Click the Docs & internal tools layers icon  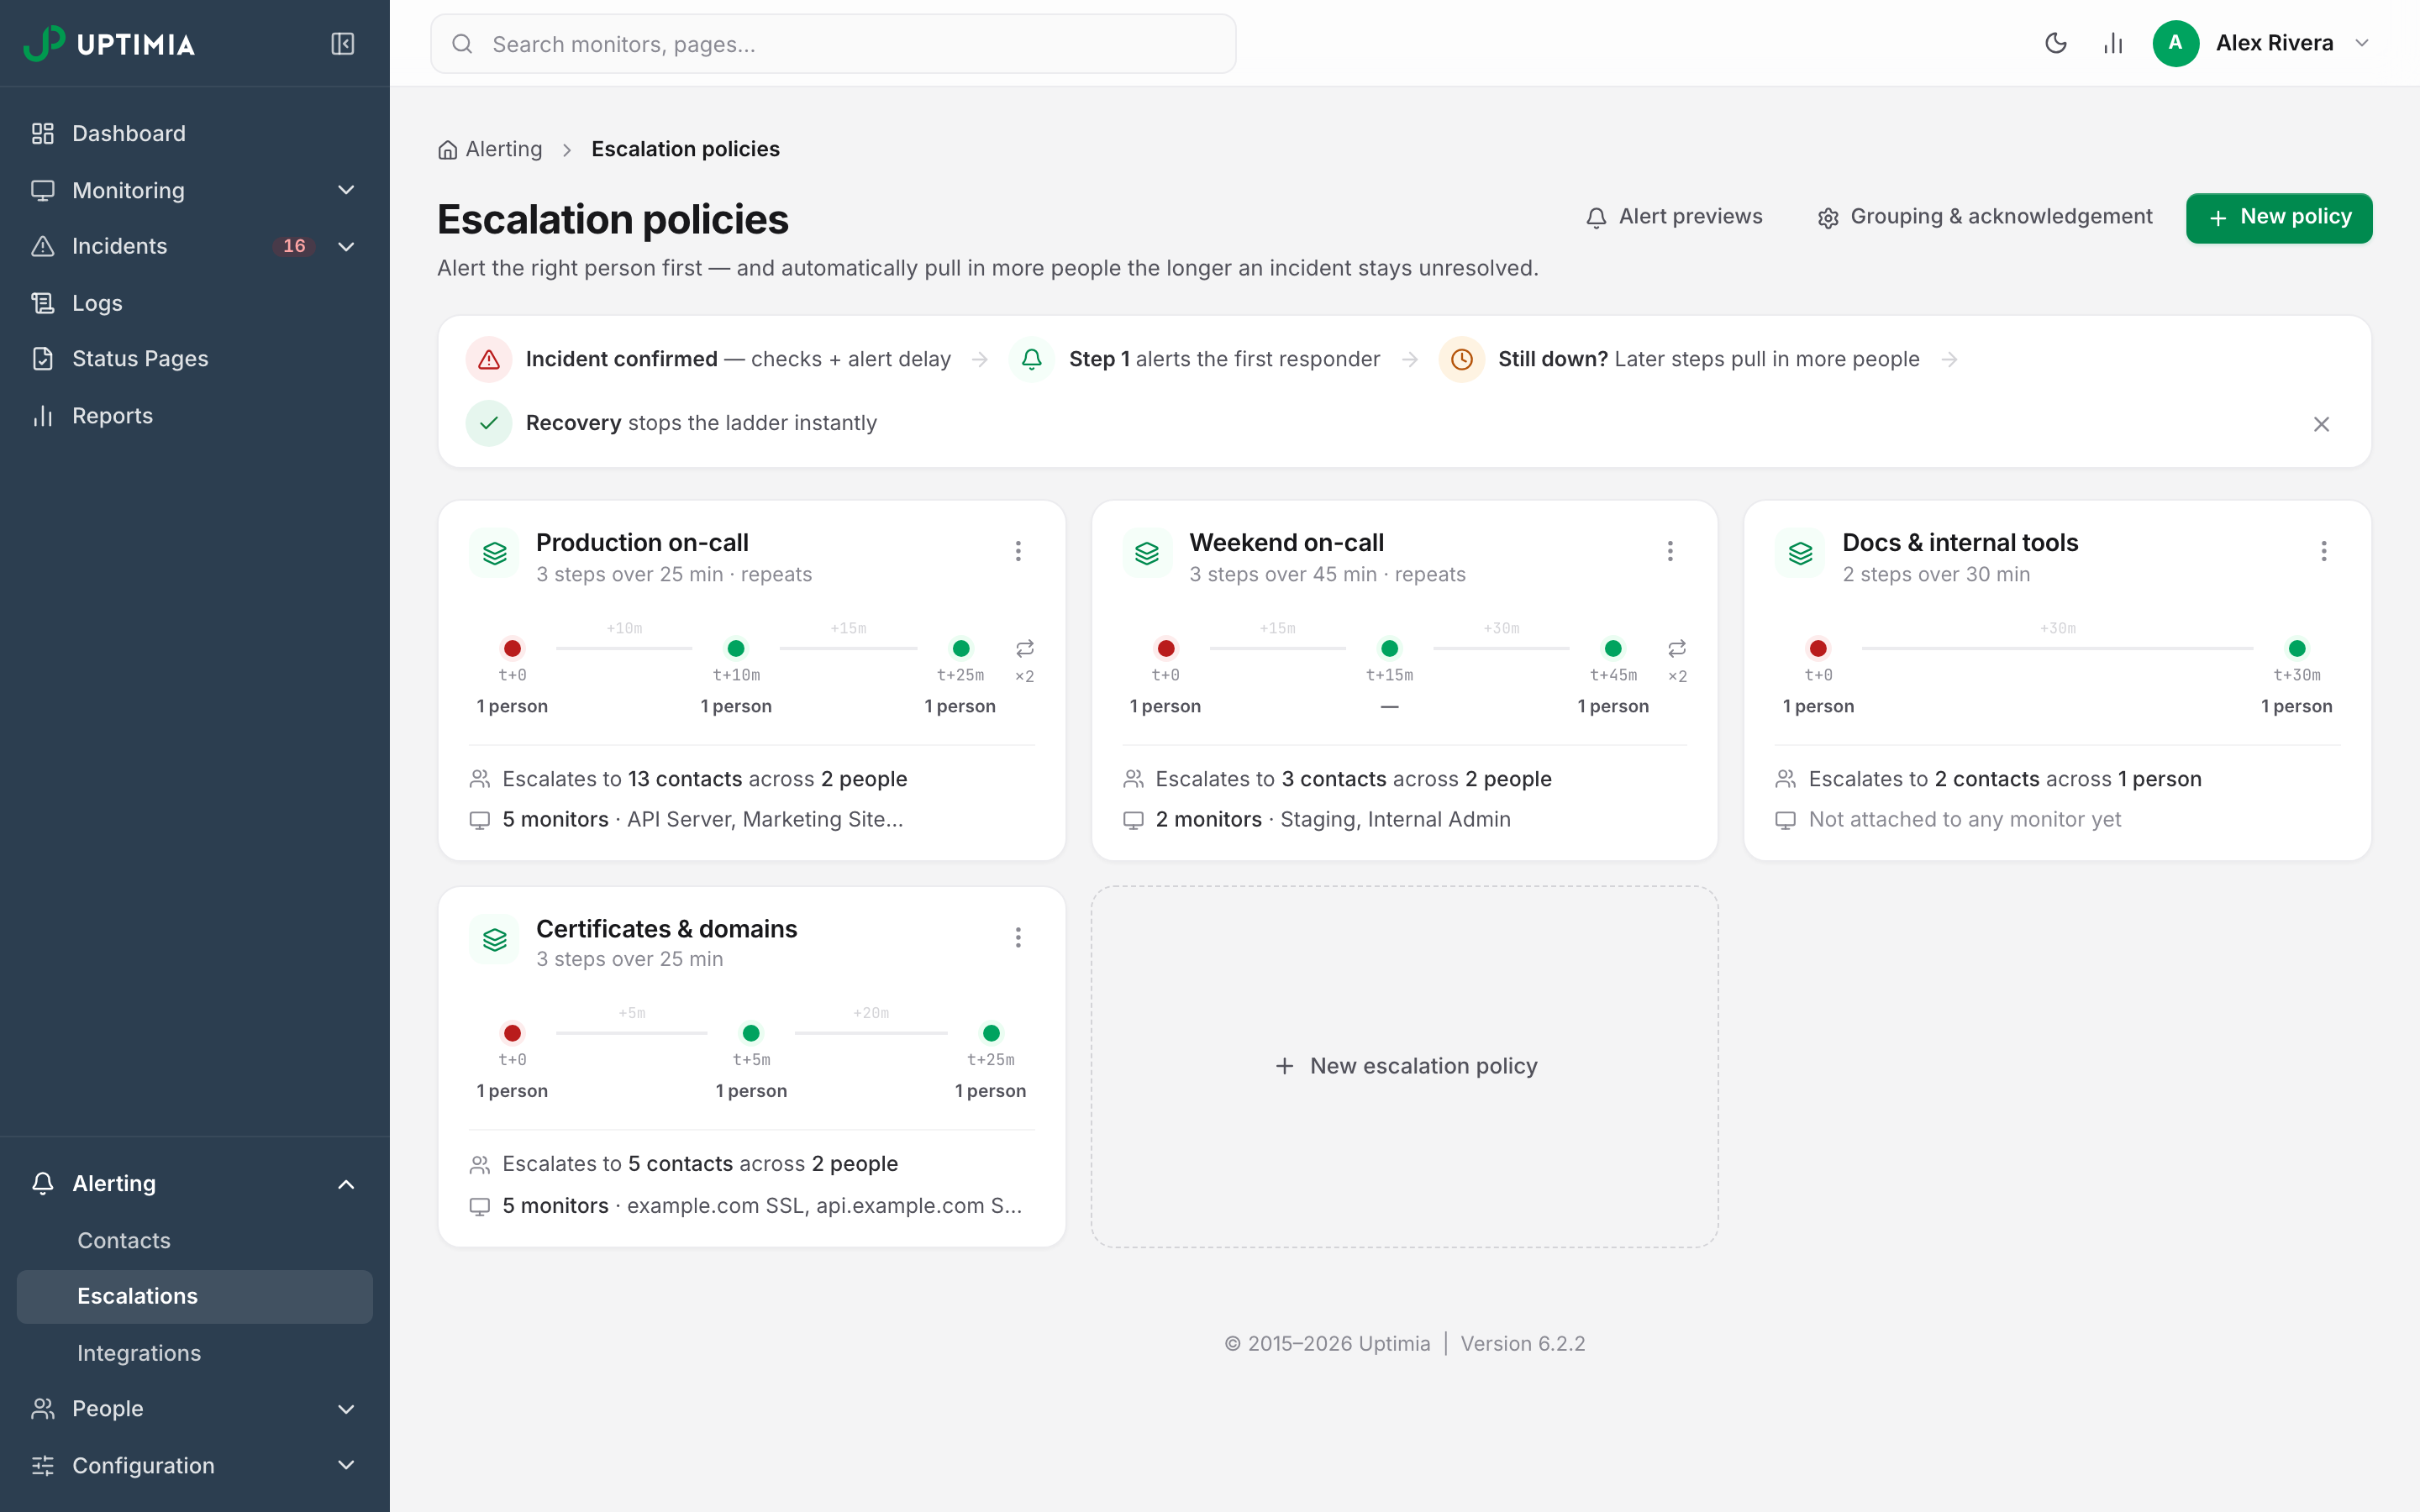(x=1800, y=553)
